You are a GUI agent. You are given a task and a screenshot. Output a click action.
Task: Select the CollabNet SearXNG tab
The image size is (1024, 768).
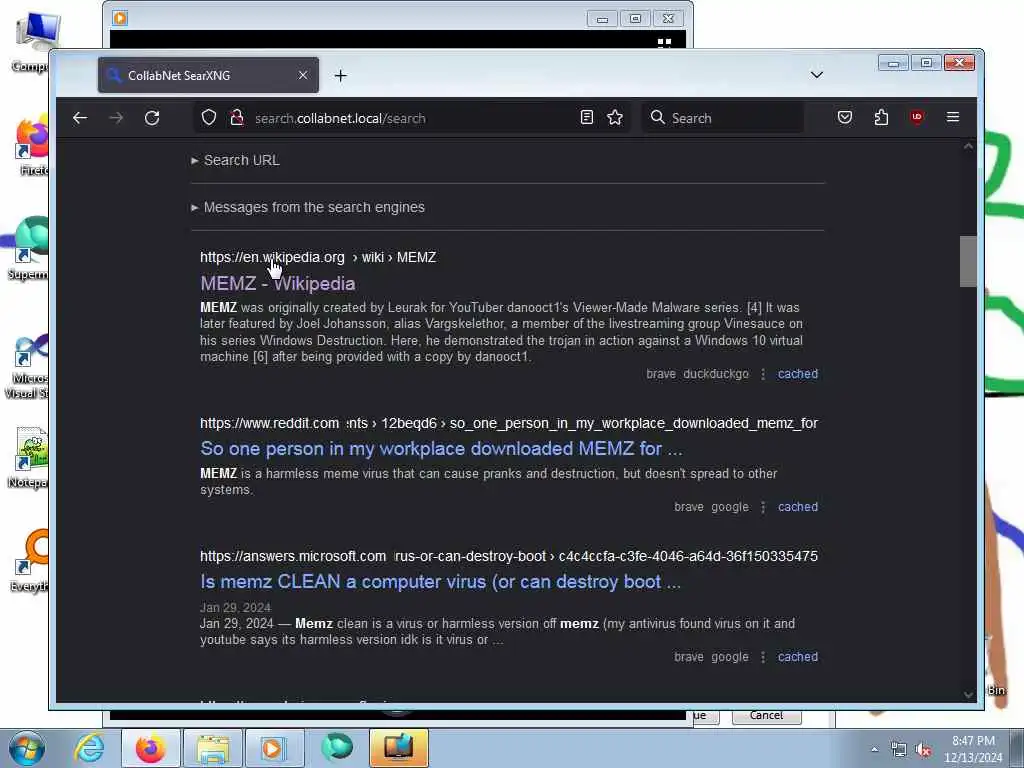coord(208,75)
